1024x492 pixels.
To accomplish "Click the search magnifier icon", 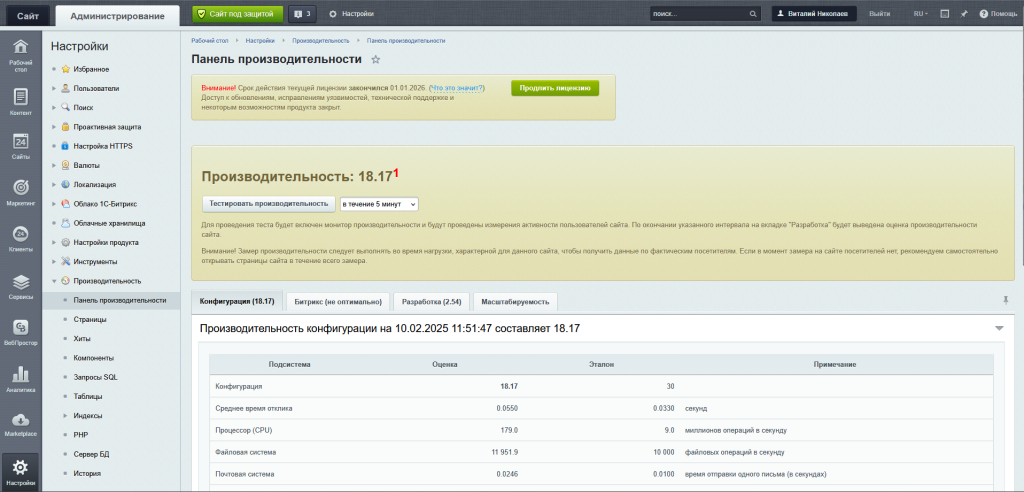I will click(x=752, y=14).
